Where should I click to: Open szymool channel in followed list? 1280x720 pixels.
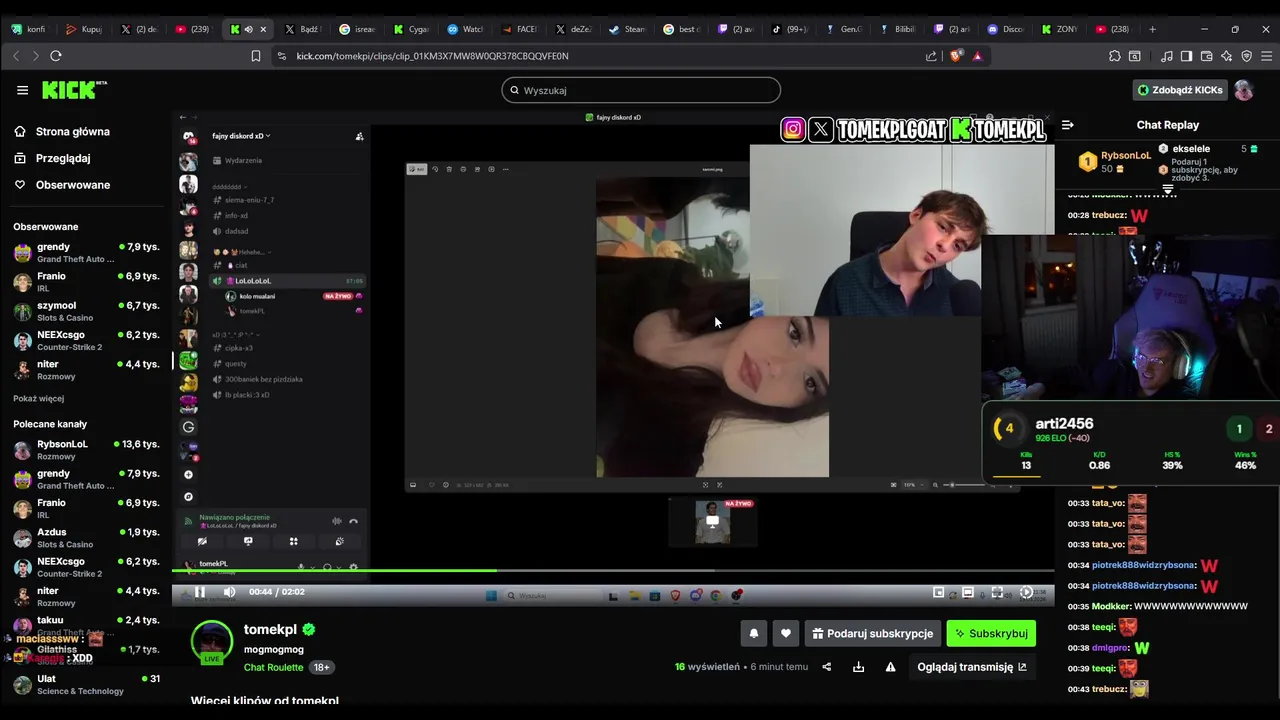coord(86,311)
